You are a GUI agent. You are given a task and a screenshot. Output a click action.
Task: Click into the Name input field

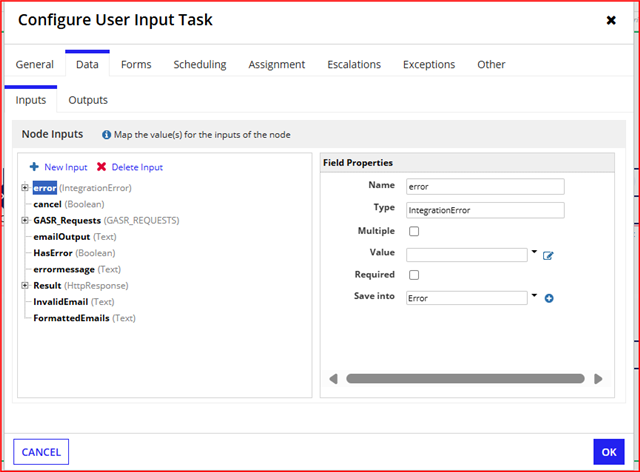click(485, 187)
